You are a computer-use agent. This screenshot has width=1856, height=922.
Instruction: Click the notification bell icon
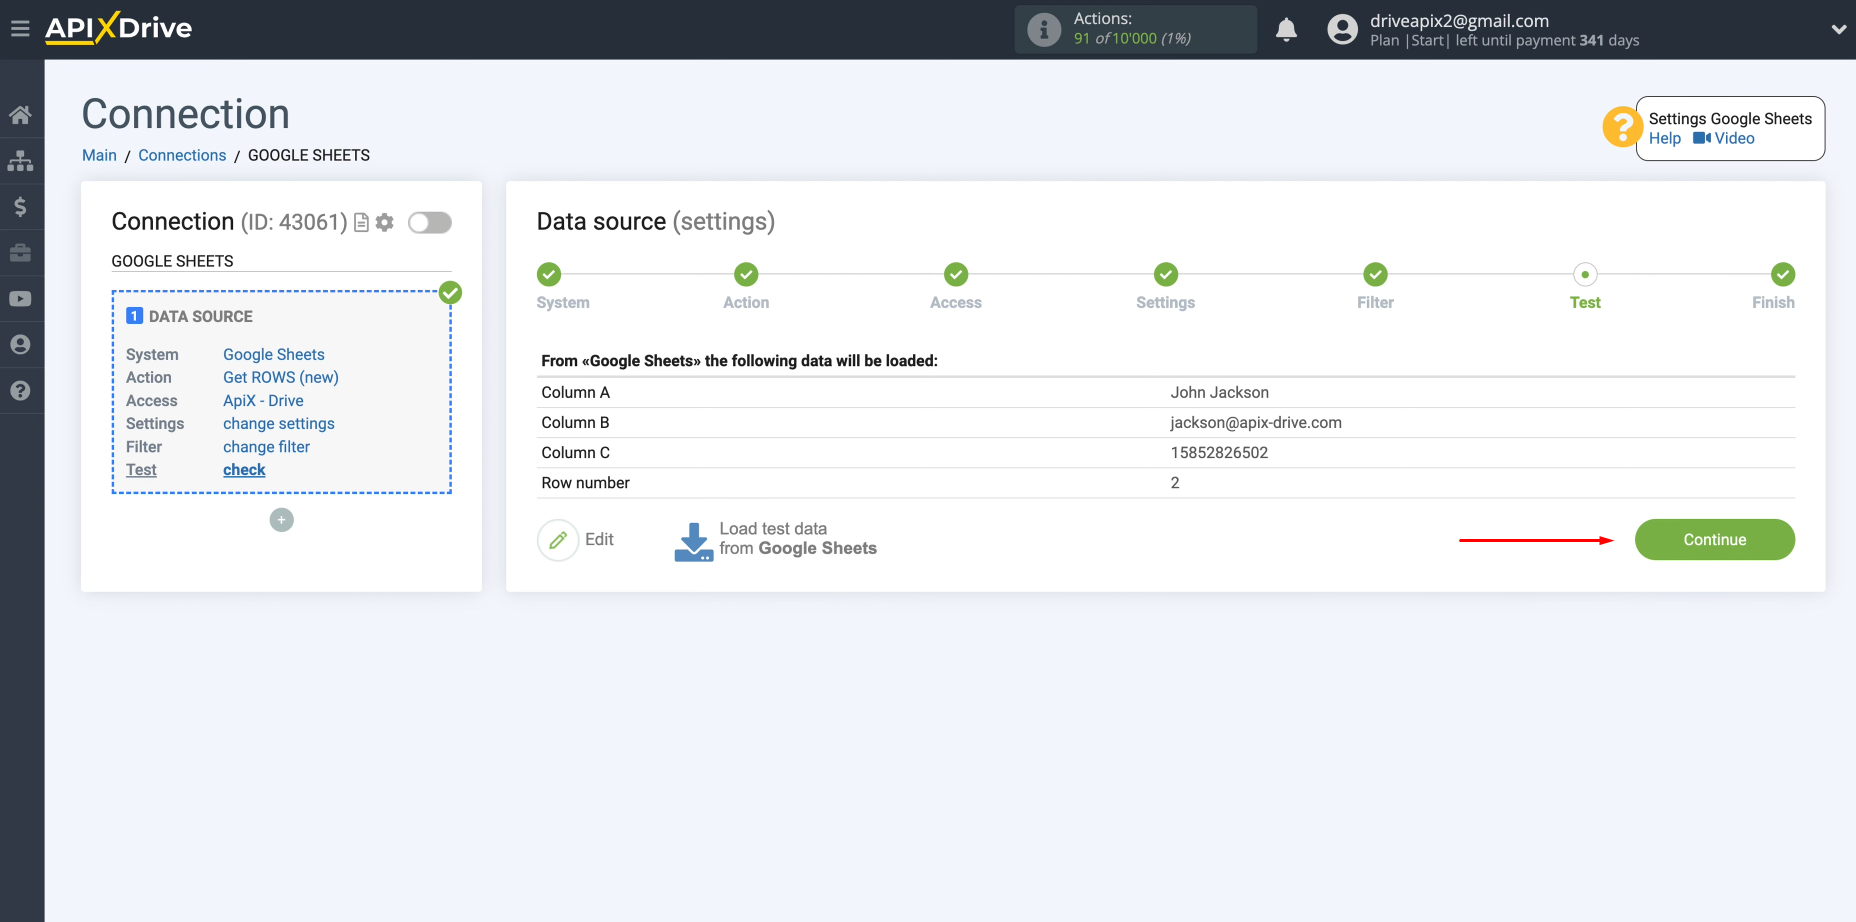(1286, 30)
